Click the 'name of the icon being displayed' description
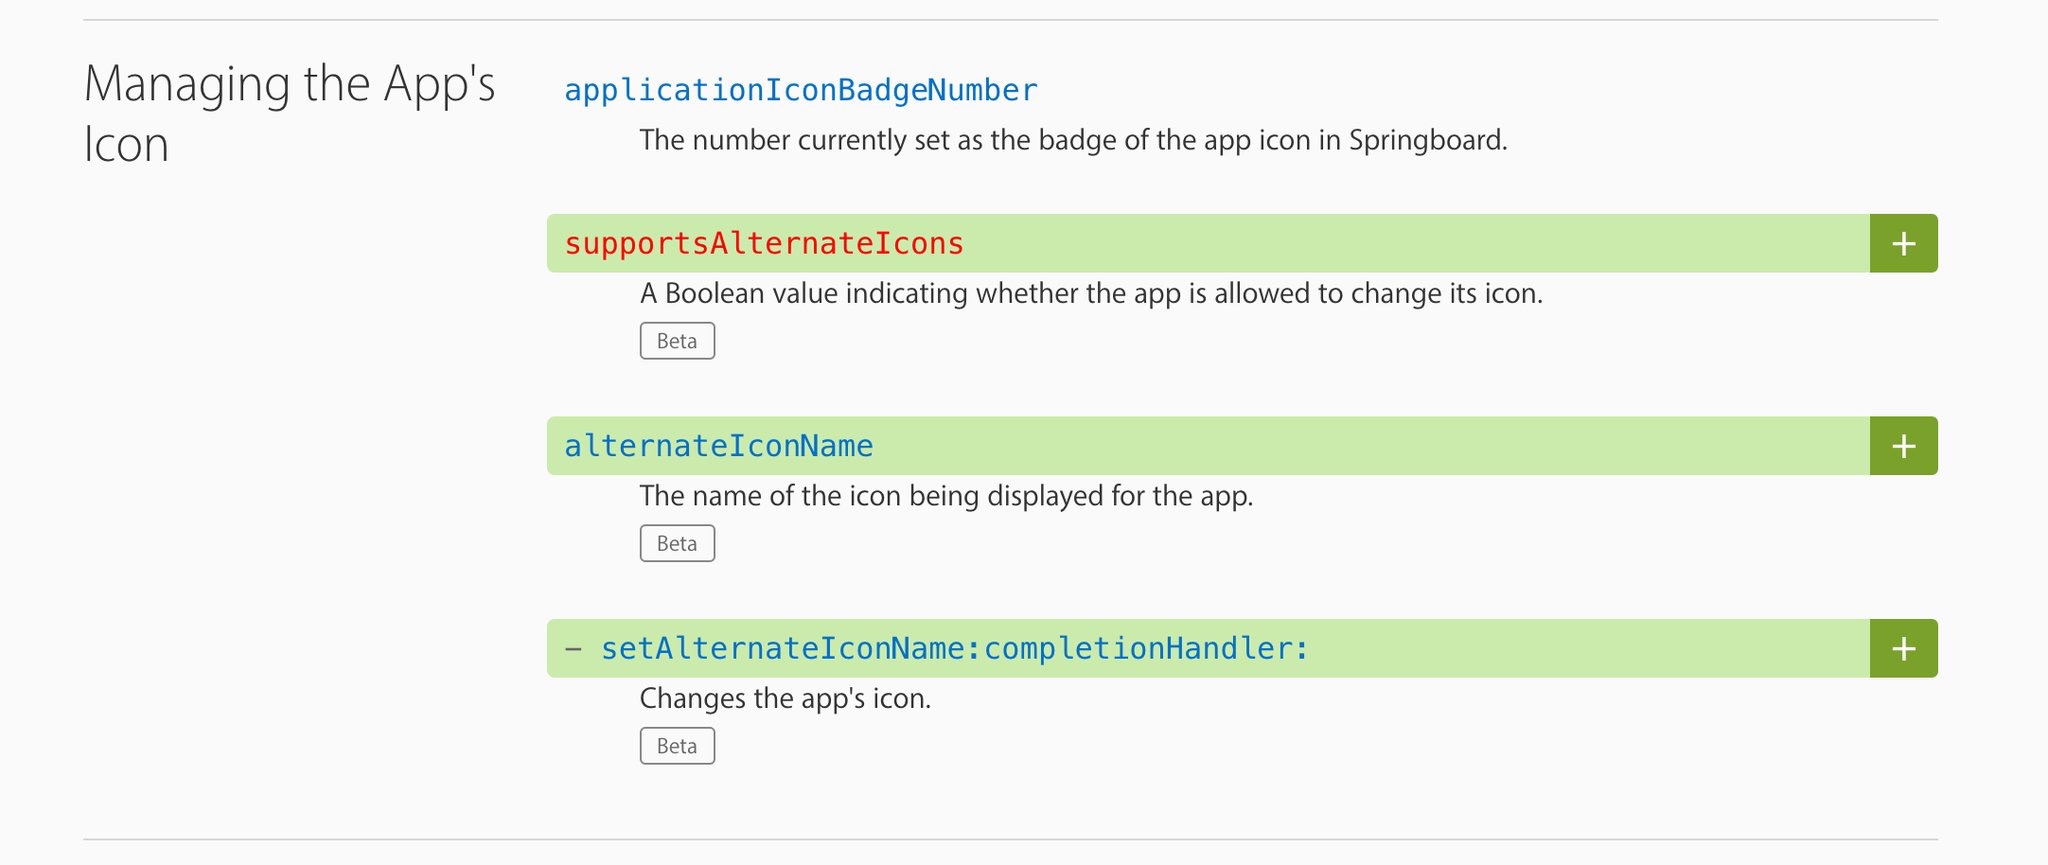This screenshot has width=2048, height=865. (946, 496)
